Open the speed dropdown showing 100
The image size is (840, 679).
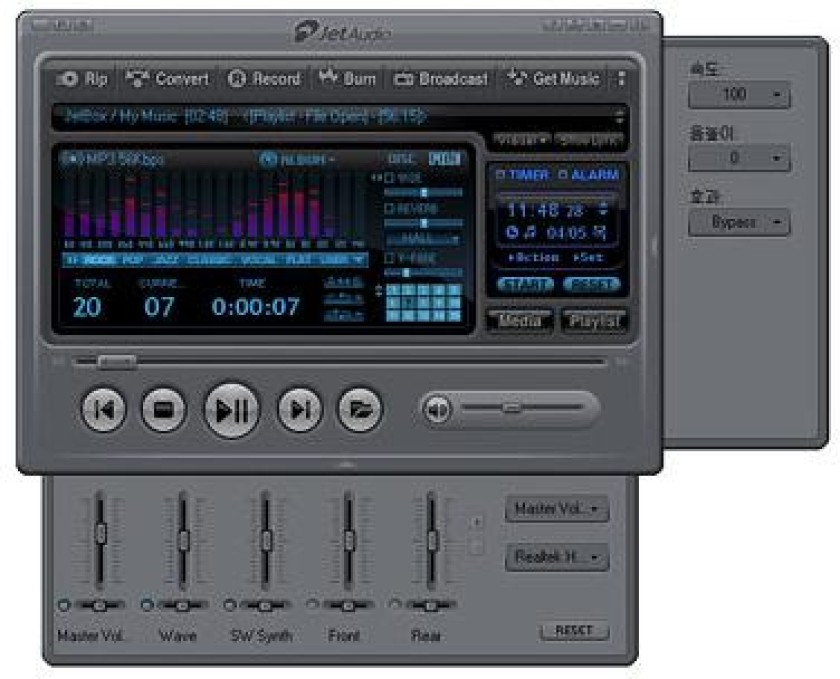[x=739, y=95]
